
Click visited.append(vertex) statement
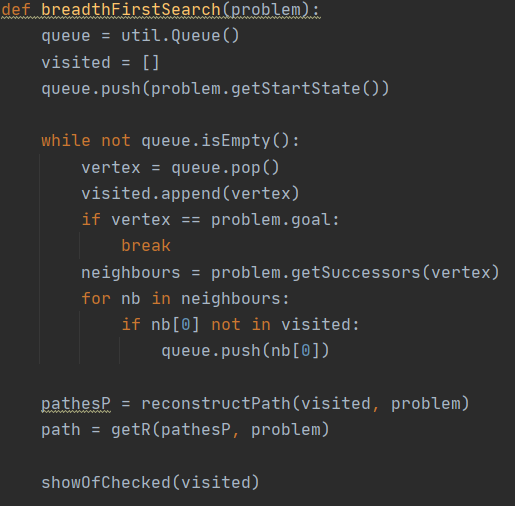click(x=190, y=194)
